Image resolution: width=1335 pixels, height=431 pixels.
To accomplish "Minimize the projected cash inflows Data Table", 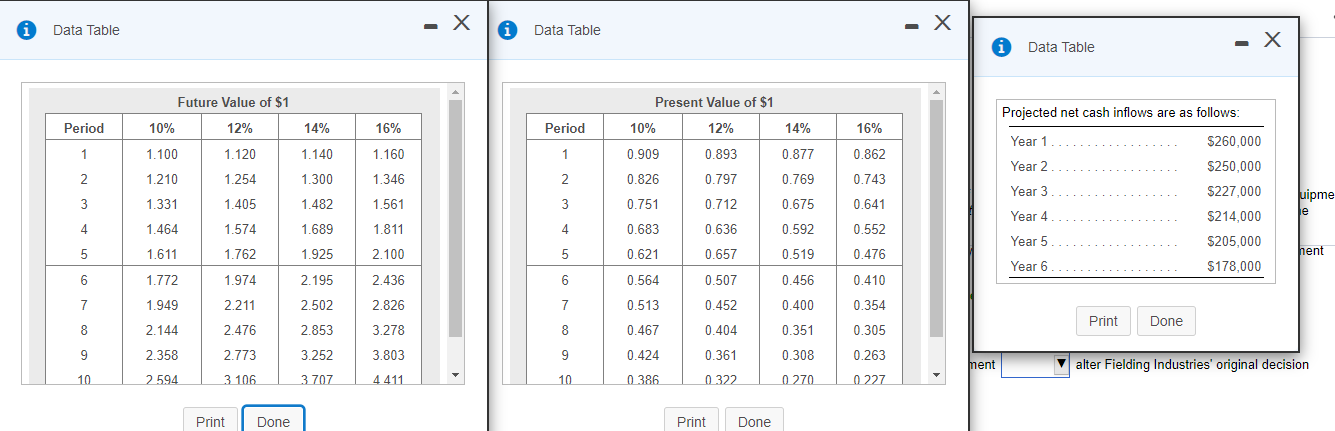I will click(1243, 42).
